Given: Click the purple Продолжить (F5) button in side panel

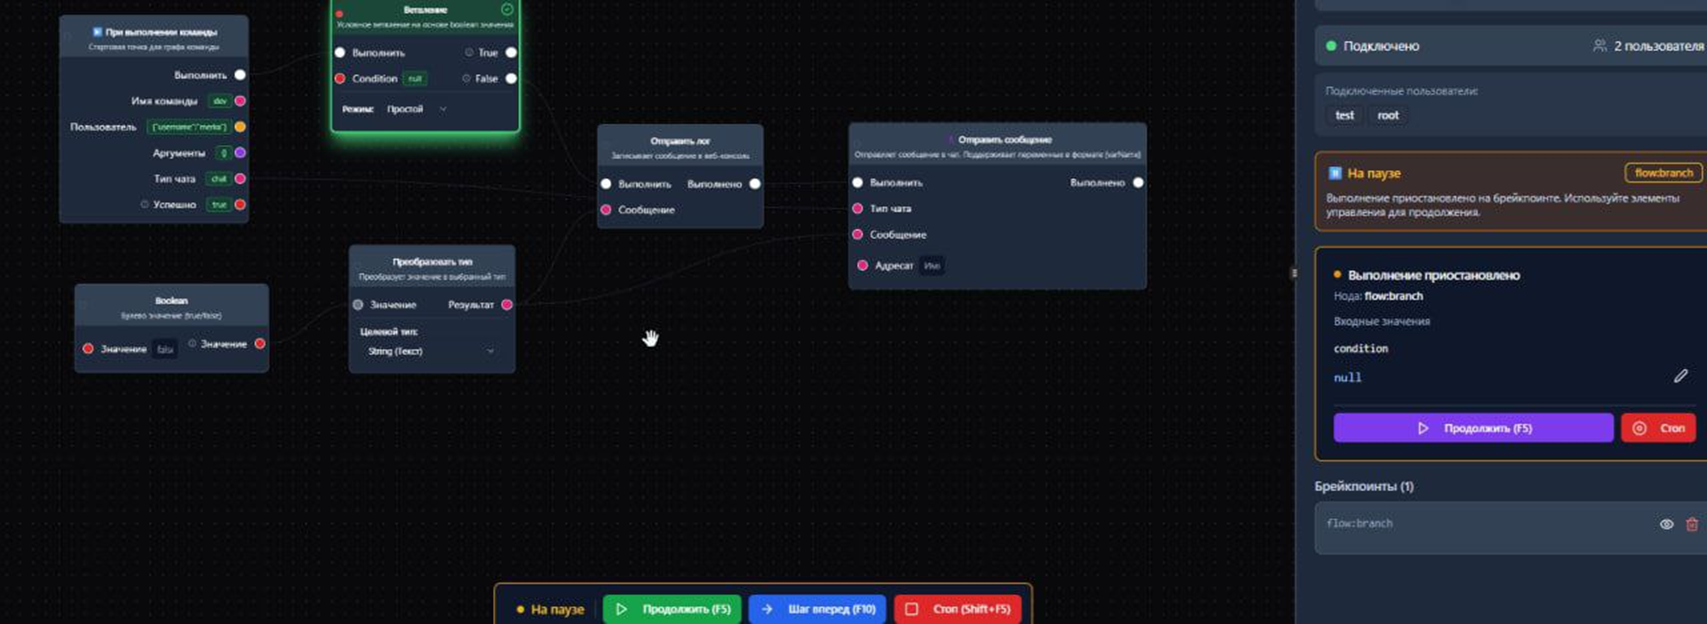Looking at the screenshot, I should [1472, 428].
